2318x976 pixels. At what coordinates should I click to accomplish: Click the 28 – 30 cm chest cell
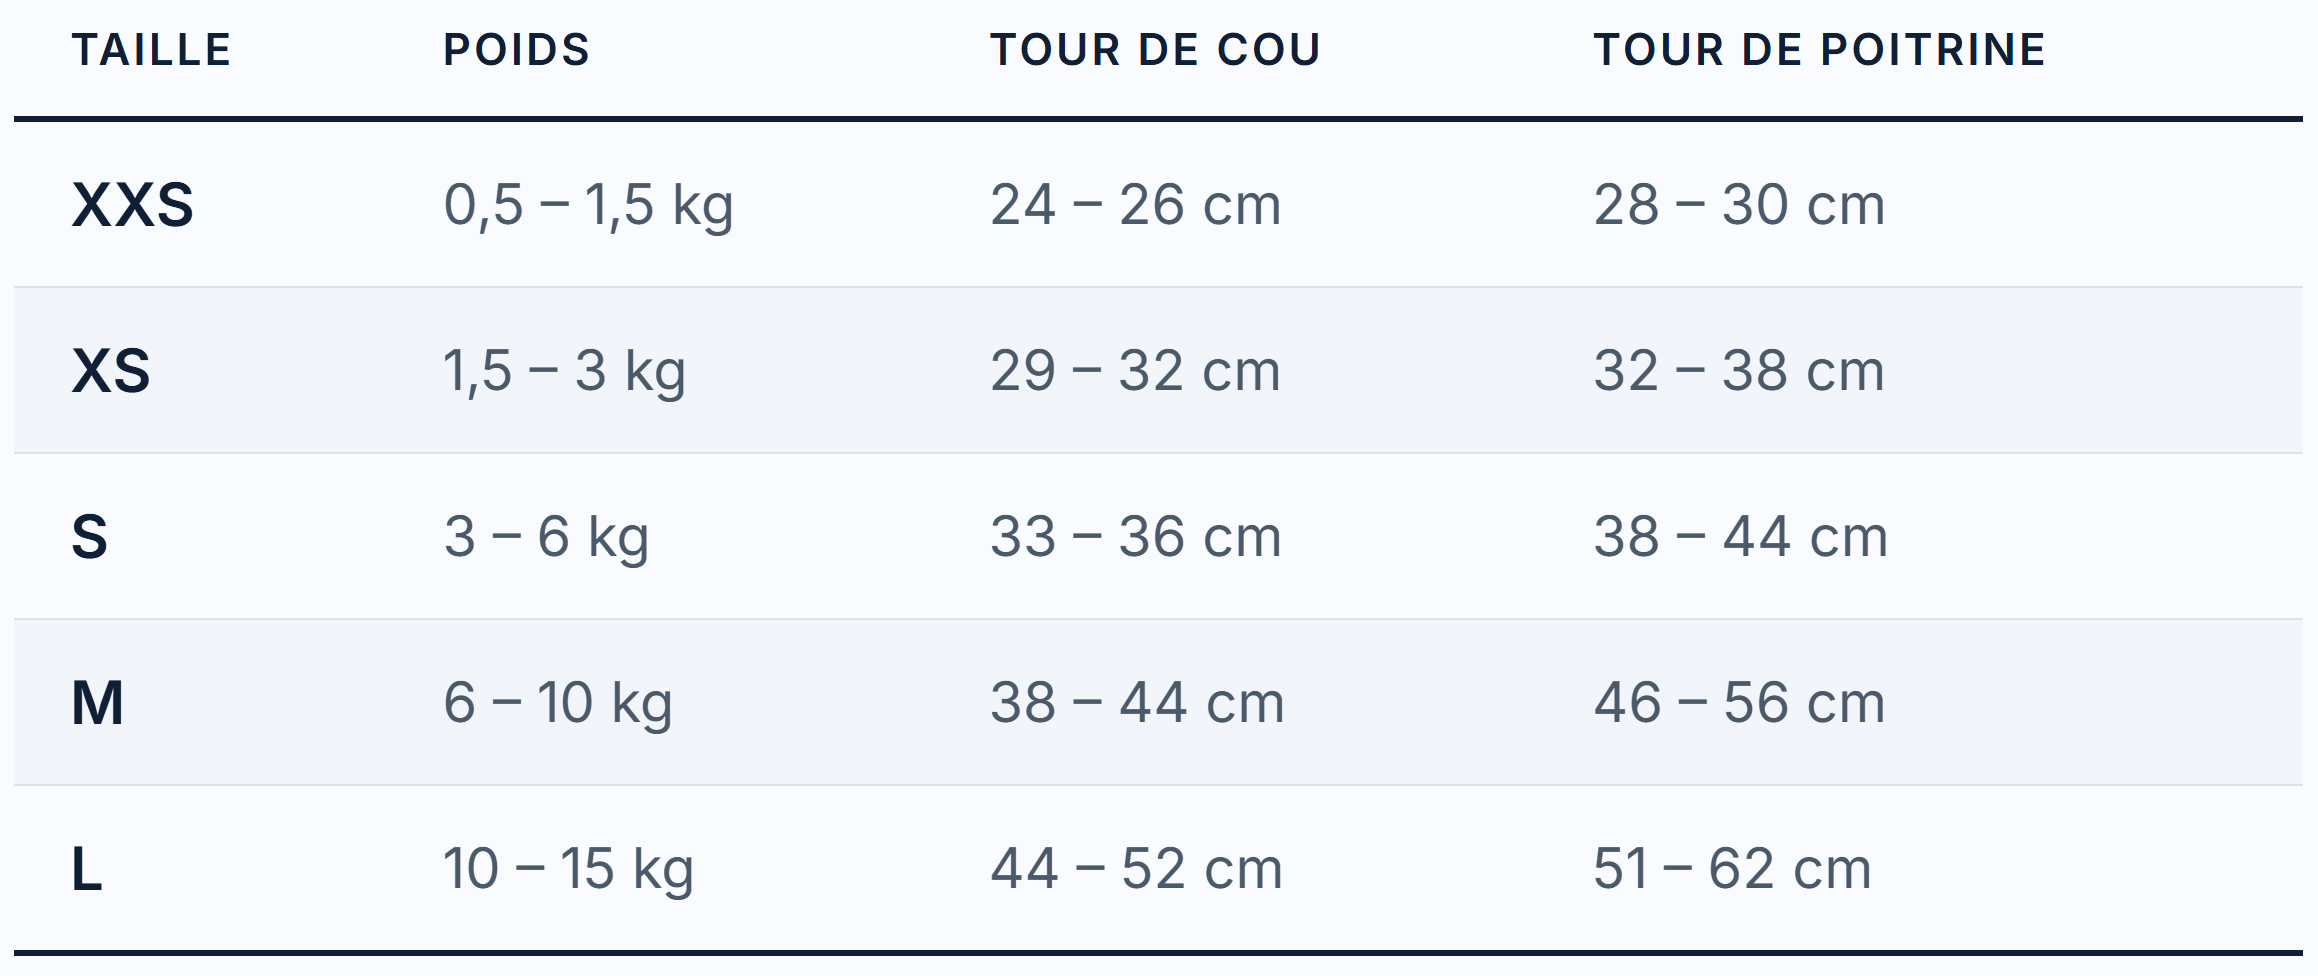(1739, 205)
